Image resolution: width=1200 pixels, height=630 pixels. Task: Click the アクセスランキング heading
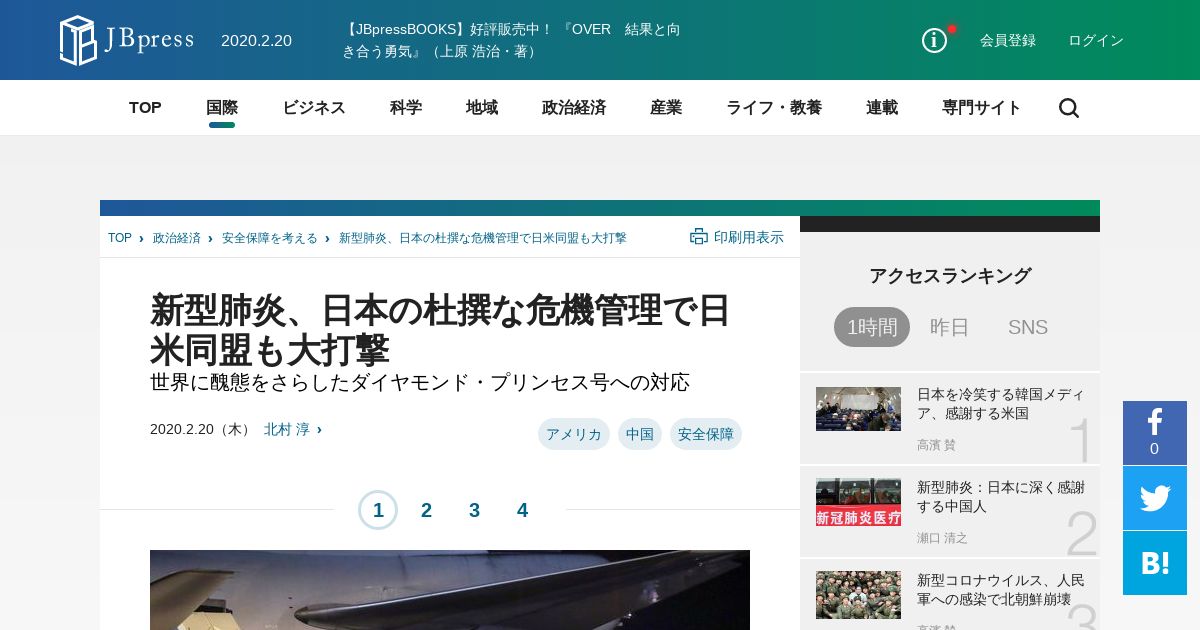(x=950, y=276)
